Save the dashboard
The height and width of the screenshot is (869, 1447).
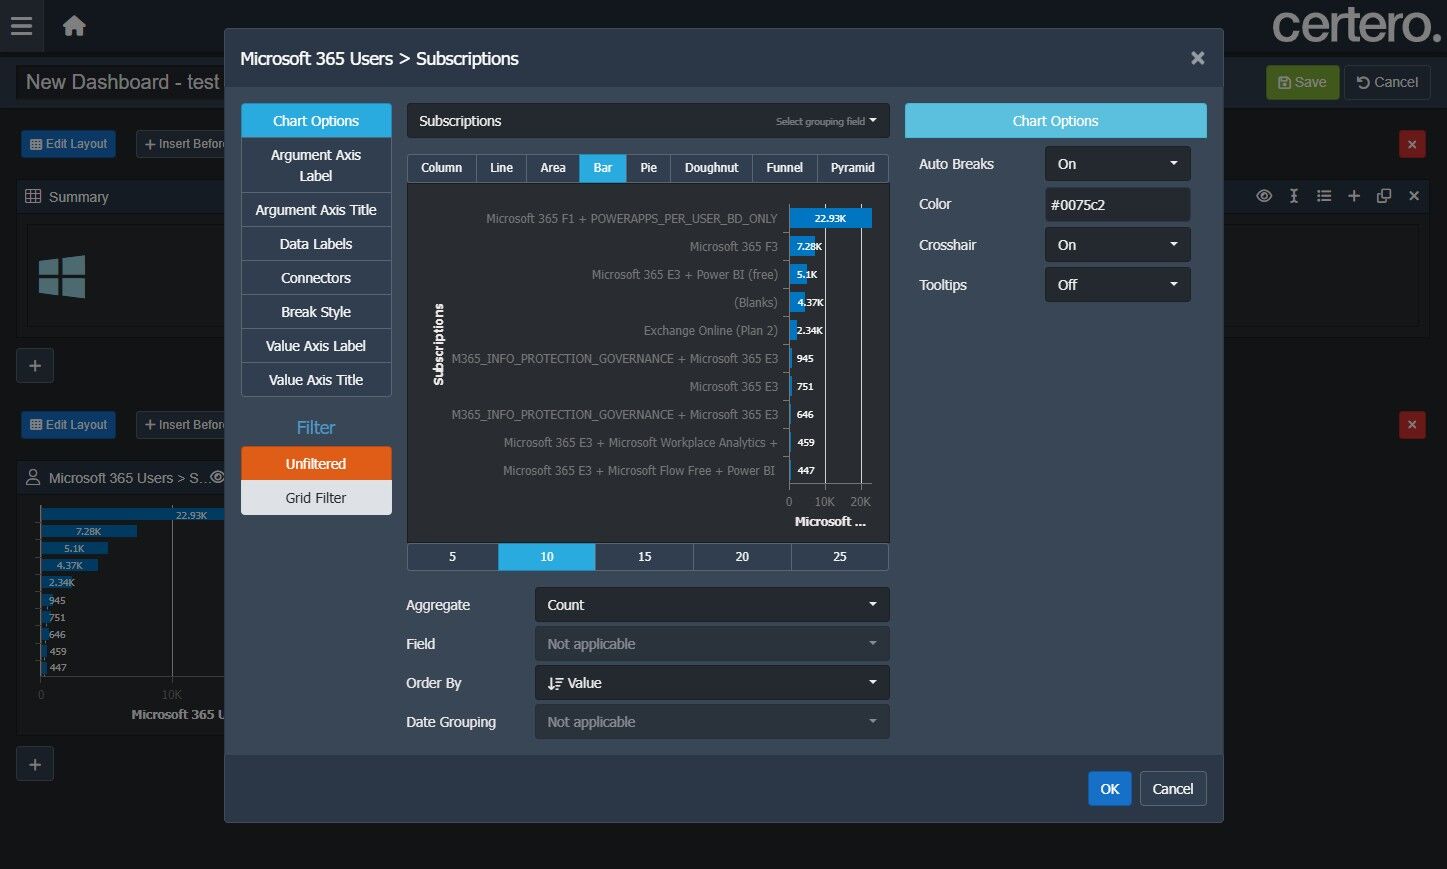[1302, 82]
